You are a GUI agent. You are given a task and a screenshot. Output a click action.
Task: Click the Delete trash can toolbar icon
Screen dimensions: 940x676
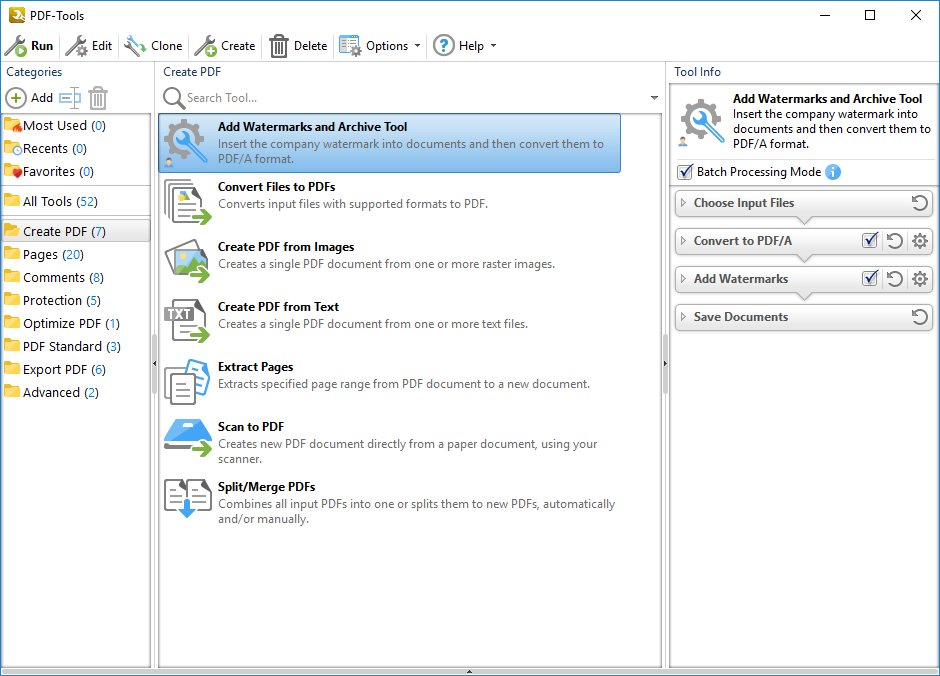pos(279,46)
